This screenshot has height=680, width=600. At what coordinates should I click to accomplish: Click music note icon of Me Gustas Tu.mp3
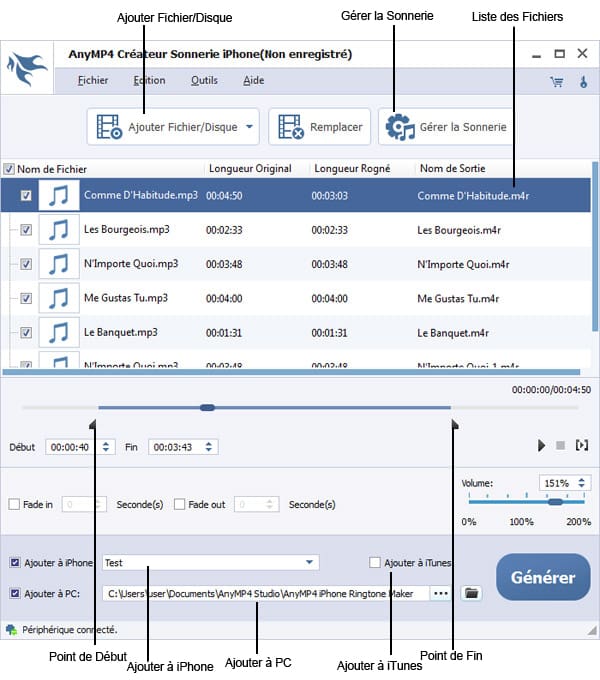coord(59,298)
